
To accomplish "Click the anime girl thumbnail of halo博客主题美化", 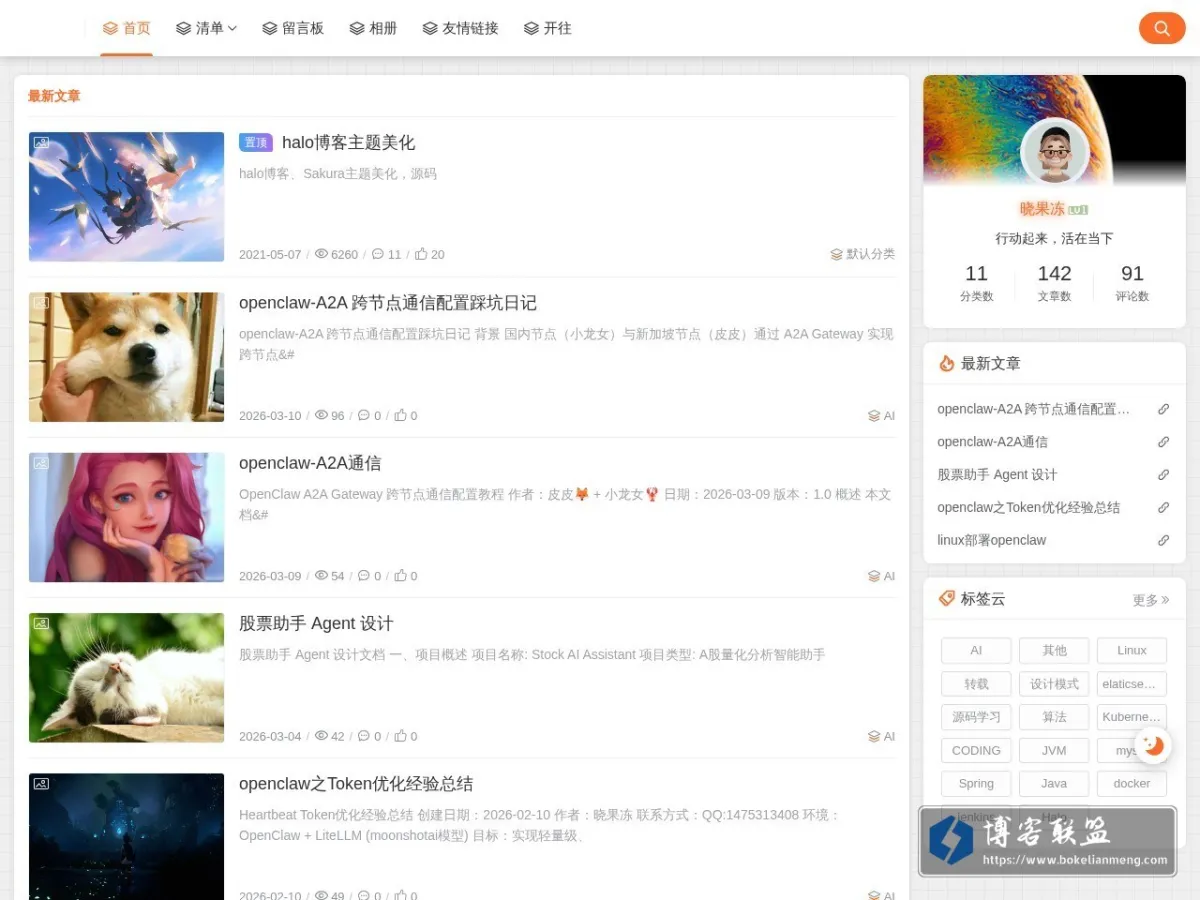I will (126, 197).
